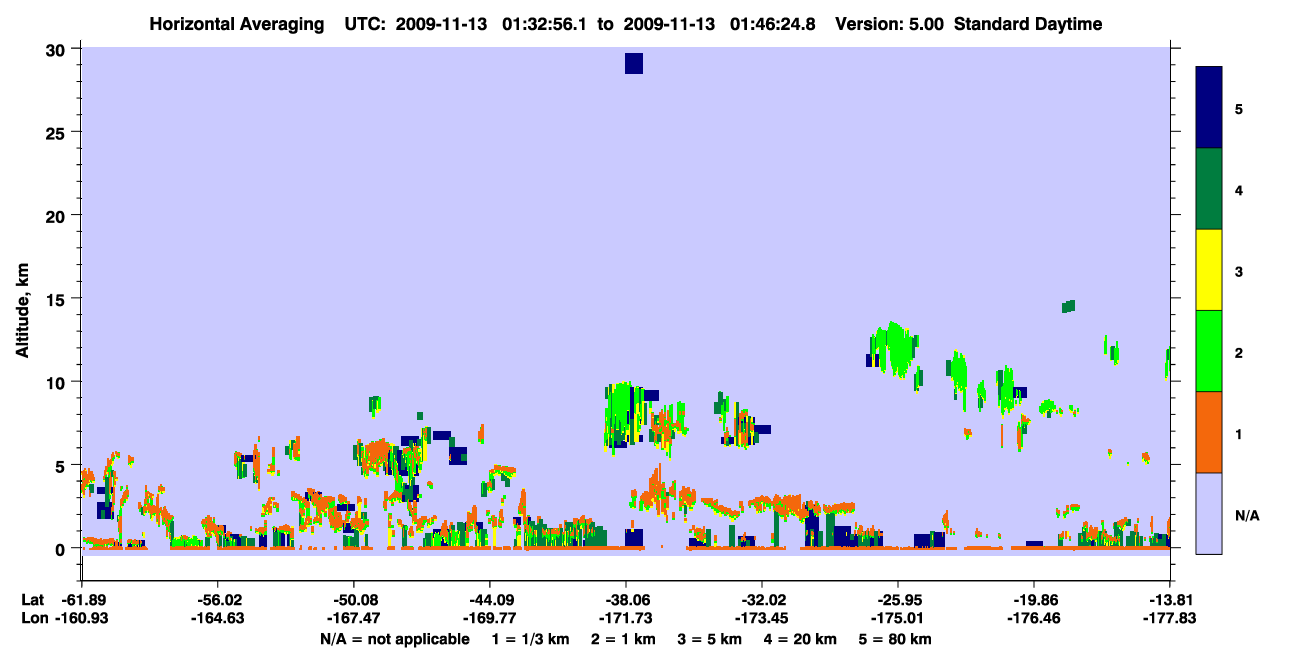Click longitude value -160.93
1300x667 pixels.
point(82,618)
